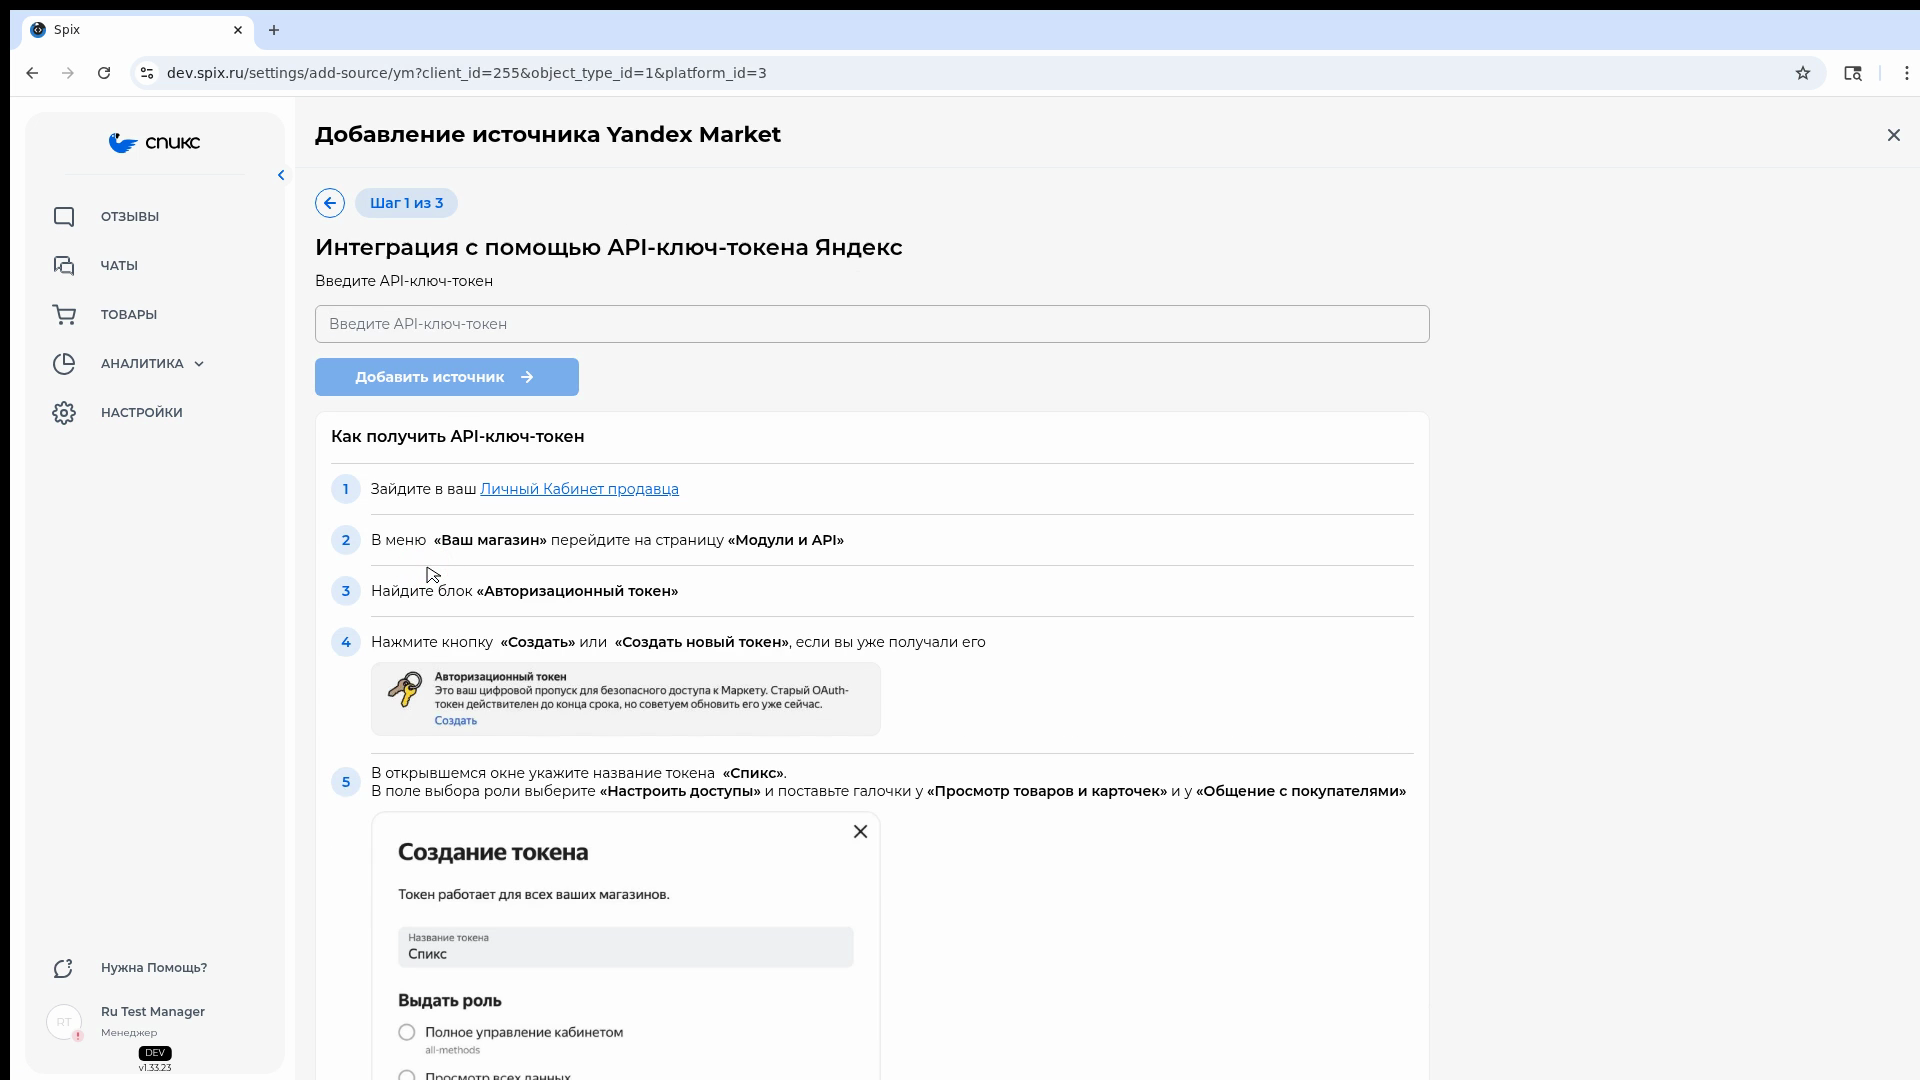
Task: Click the Нужна Помощь help icon
Action: pyautogui.click(x=64, y=968)
